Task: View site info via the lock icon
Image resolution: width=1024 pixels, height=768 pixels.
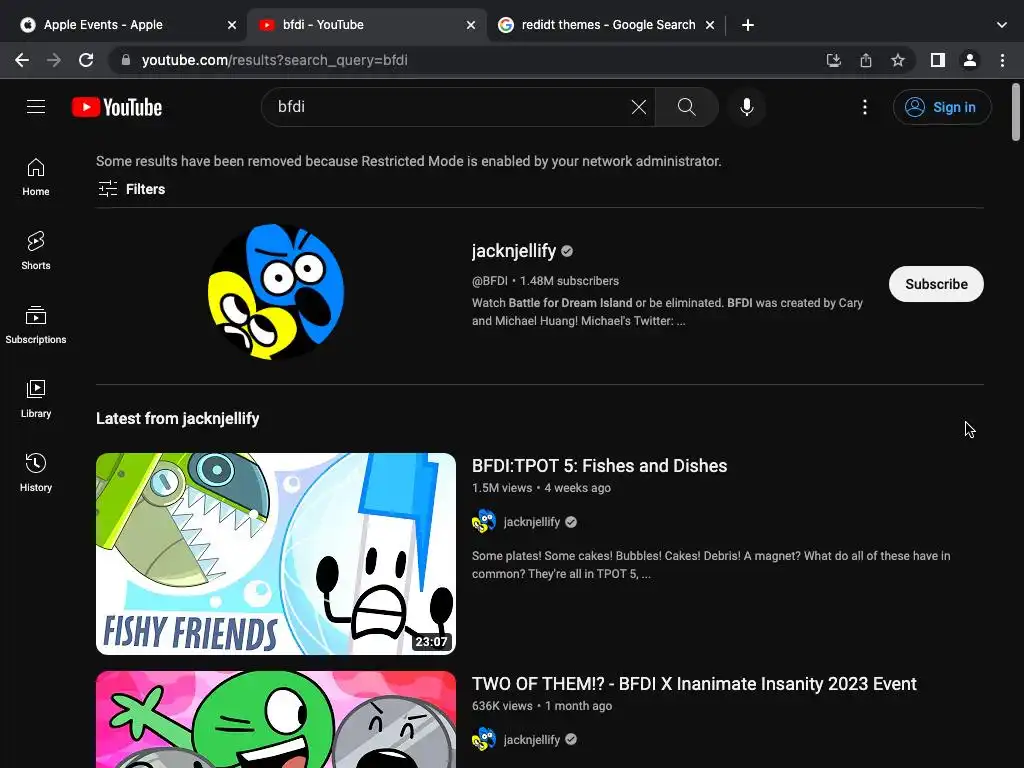Action: click(x=126, y=60)
